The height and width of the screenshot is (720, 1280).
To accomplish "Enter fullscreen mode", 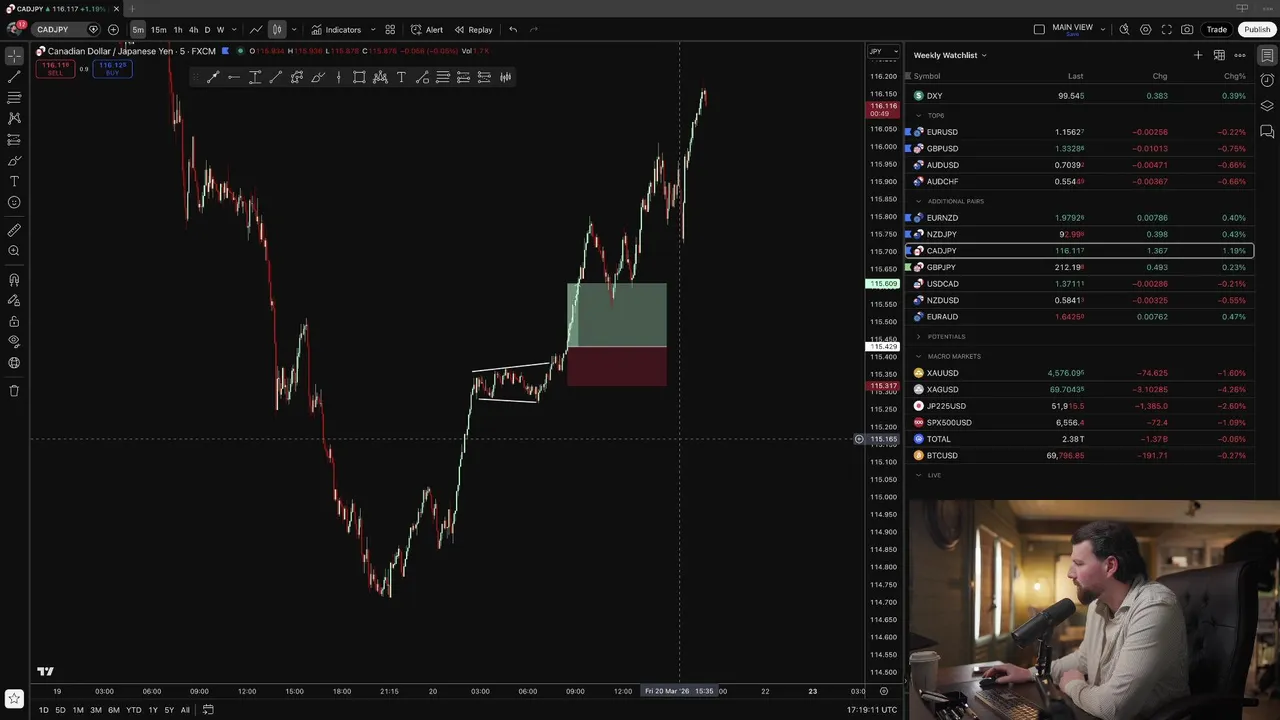I will 1166,30.
